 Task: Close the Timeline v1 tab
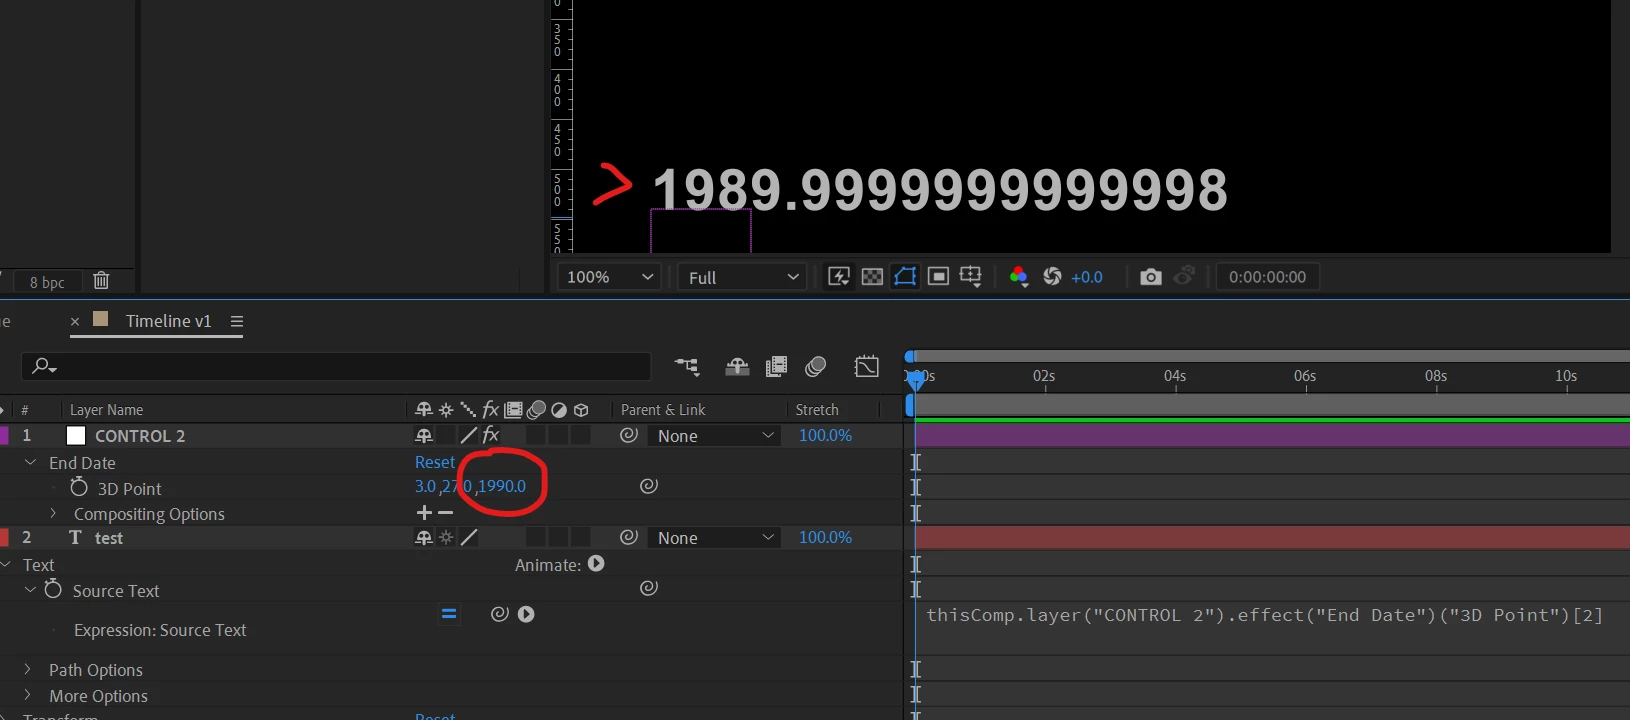tap(75, 321)
